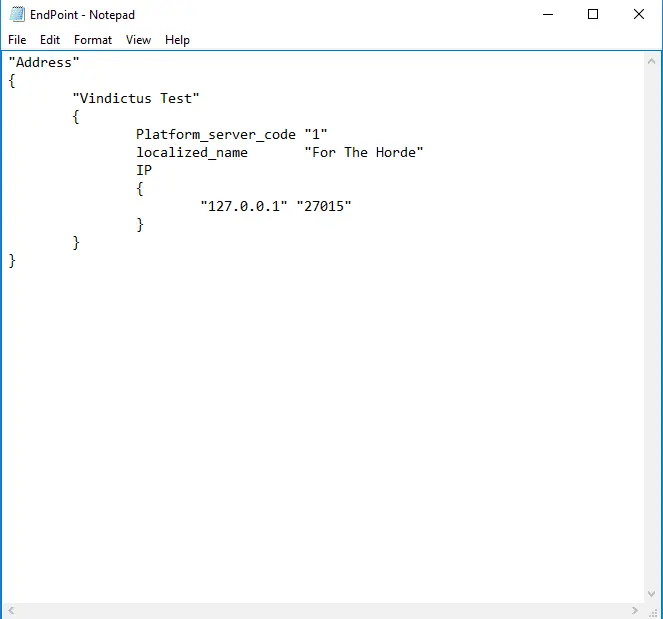Image resolution: width=663 pixels, height=619 pixels.
Task: Open the File menu
Action: [17, 40]
